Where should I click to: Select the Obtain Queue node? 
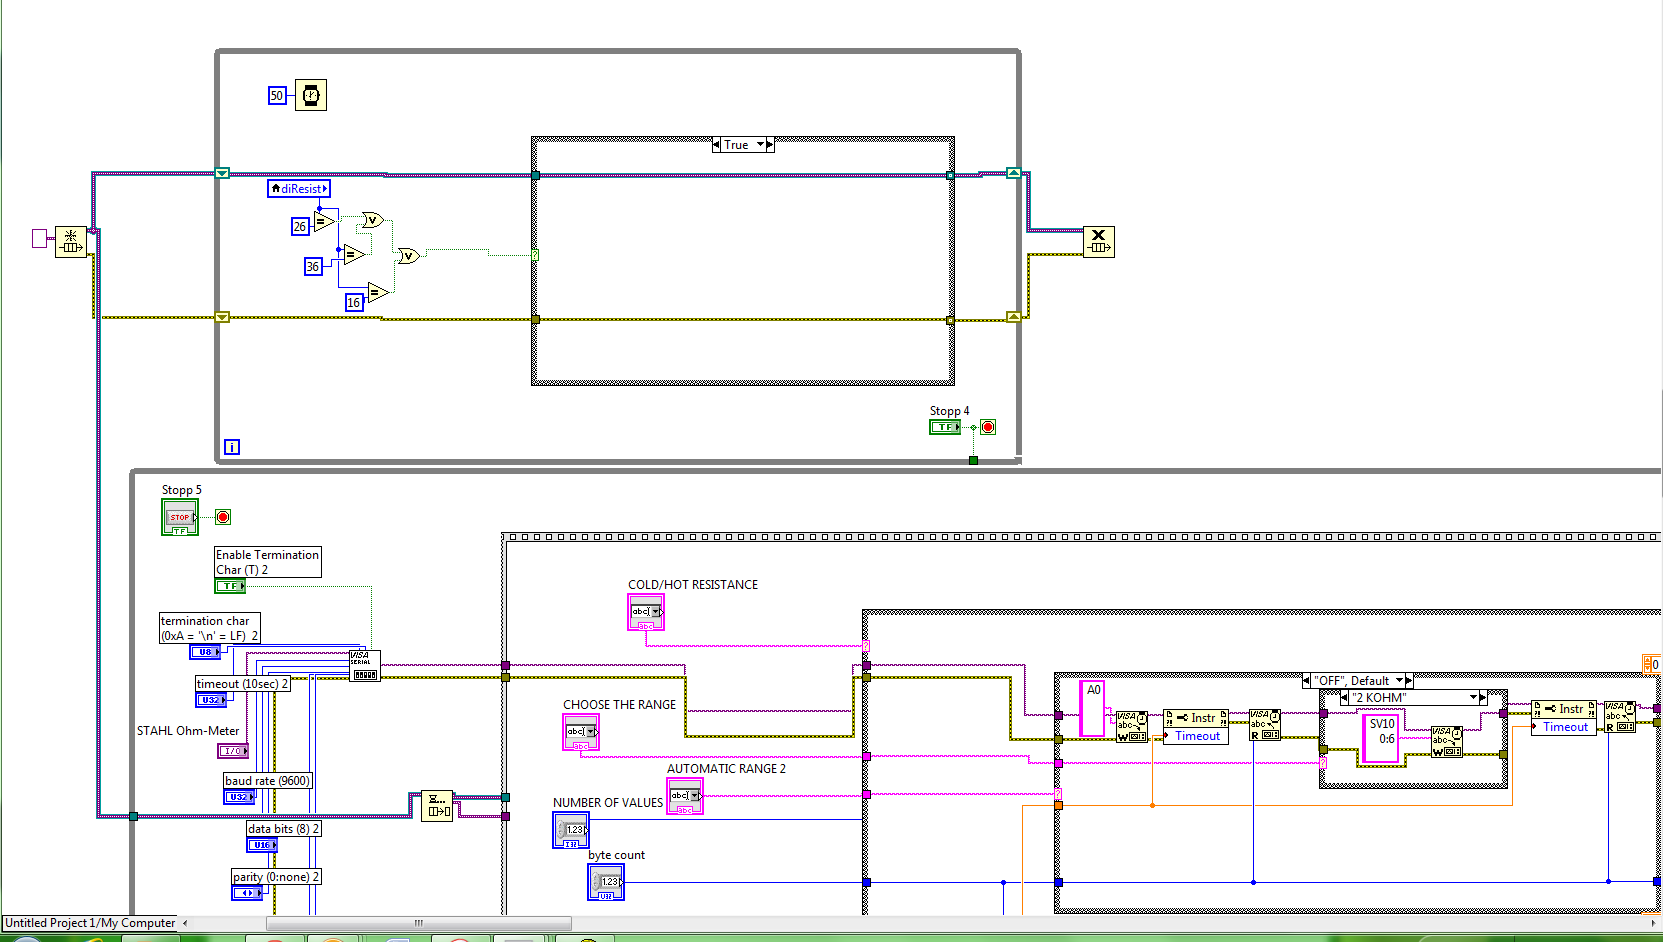pyautogui.click(x=71, y=241)
